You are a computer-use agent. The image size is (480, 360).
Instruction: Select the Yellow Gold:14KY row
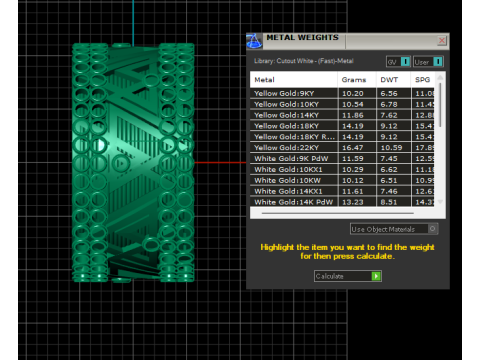pyautogui.click(x=342, y=115)
